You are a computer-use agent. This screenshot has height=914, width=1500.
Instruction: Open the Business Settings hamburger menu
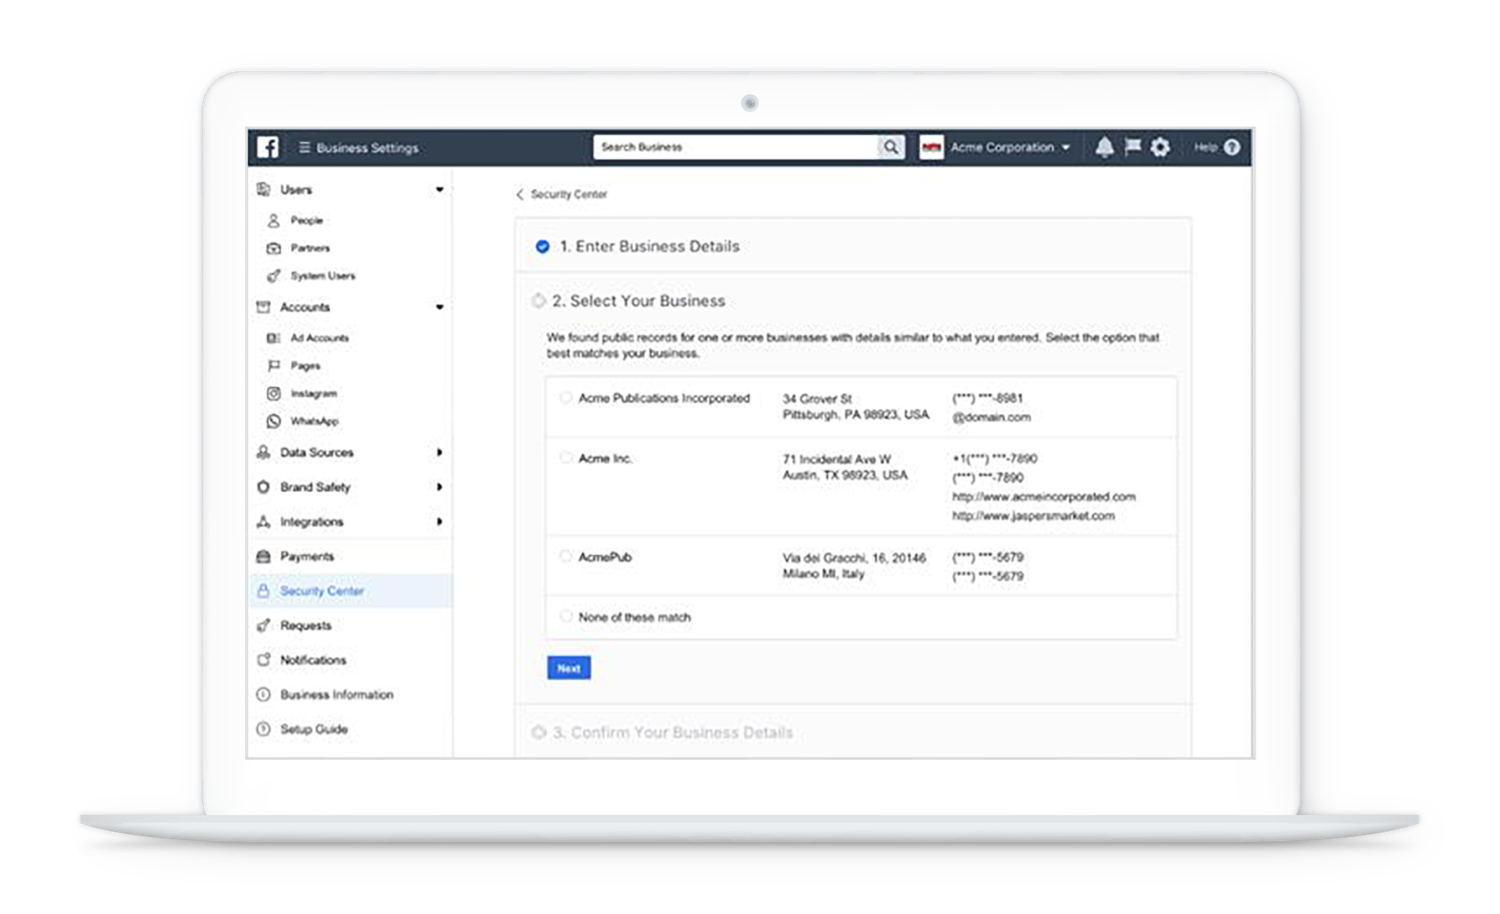304,147
